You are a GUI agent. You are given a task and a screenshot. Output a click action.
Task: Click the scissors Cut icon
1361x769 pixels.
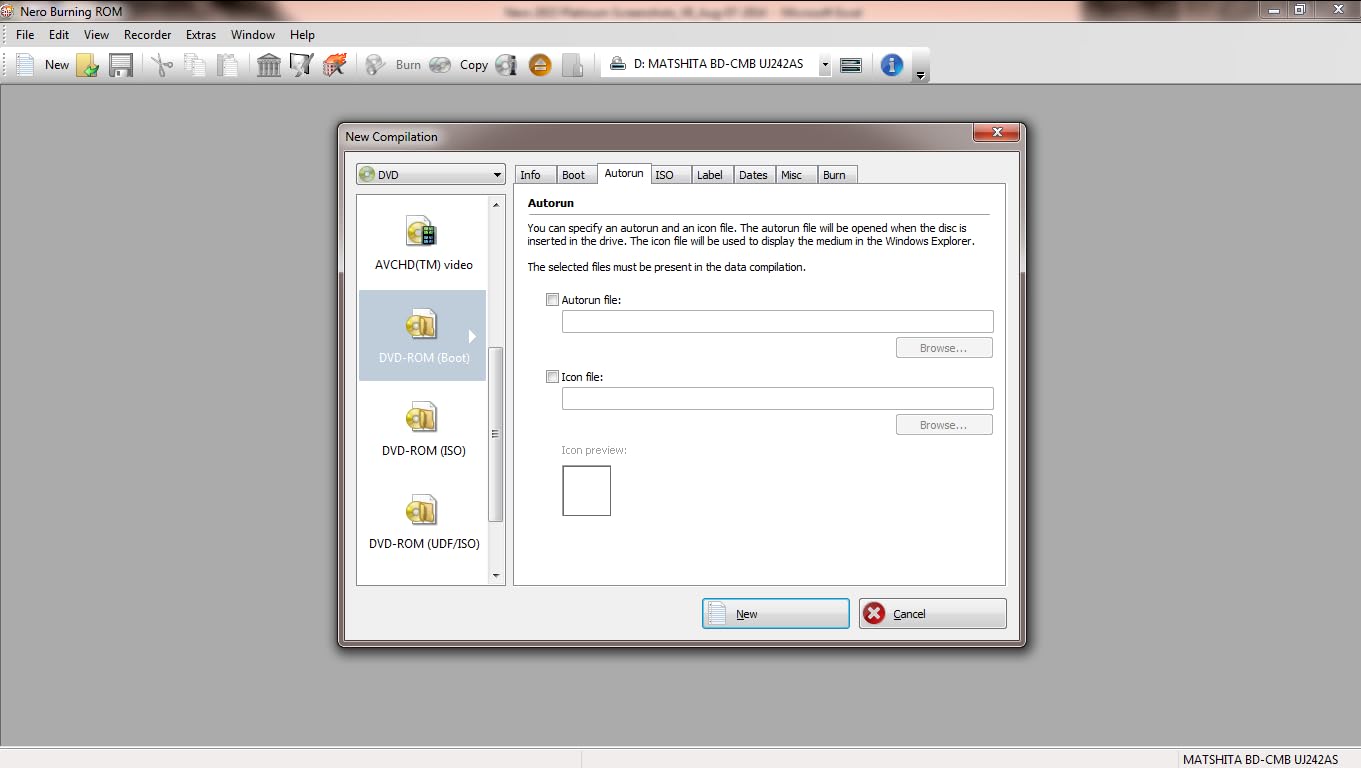pos(161,65)
